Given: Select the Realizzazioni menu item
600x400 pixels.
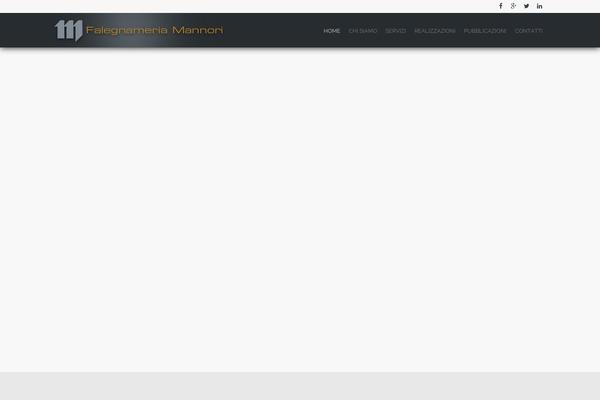Looking at the screenshot, I should click(x=435, y=31).
